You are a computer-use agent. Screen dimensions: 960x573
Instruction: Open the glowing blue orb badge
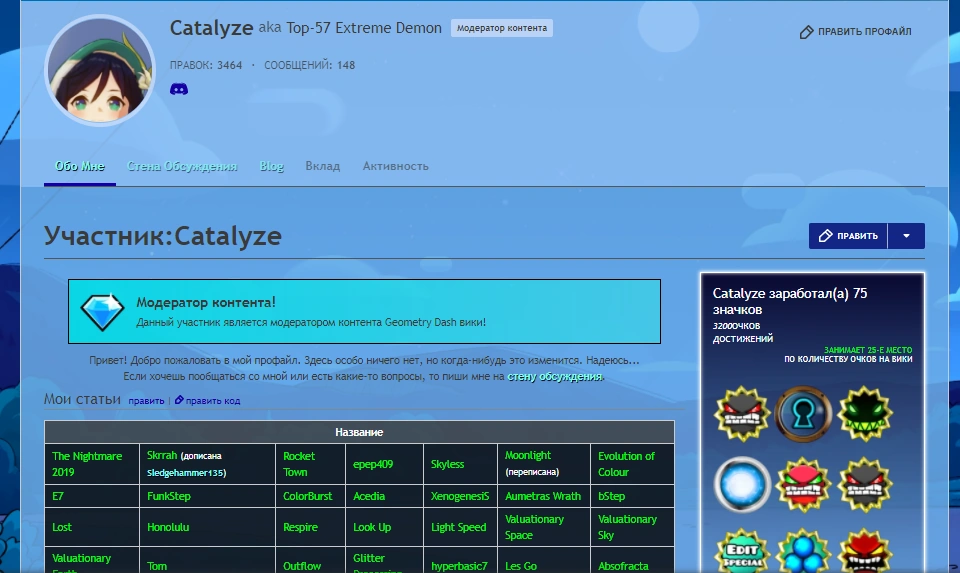[x=742, y=484]
